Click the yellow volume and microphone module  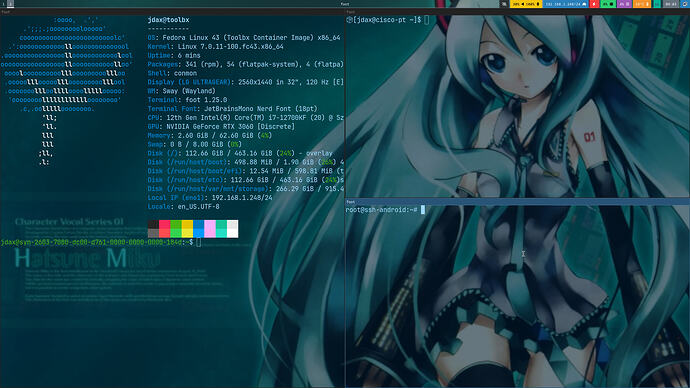(x=526, y=4)
